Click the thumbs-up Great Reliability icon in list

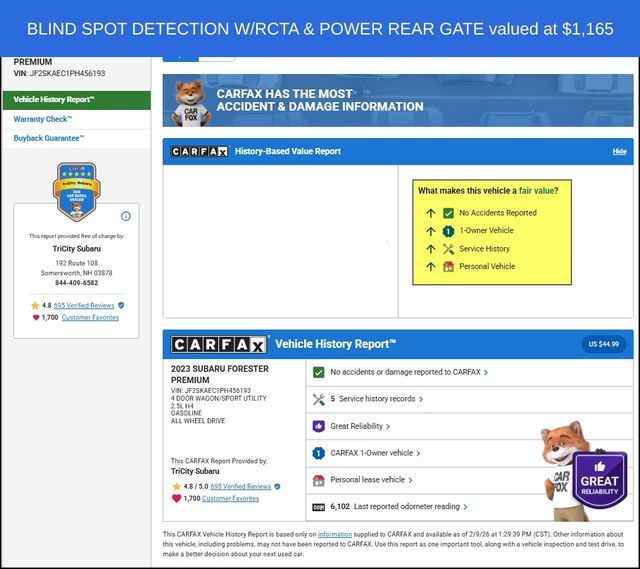(x=319, y=426)
